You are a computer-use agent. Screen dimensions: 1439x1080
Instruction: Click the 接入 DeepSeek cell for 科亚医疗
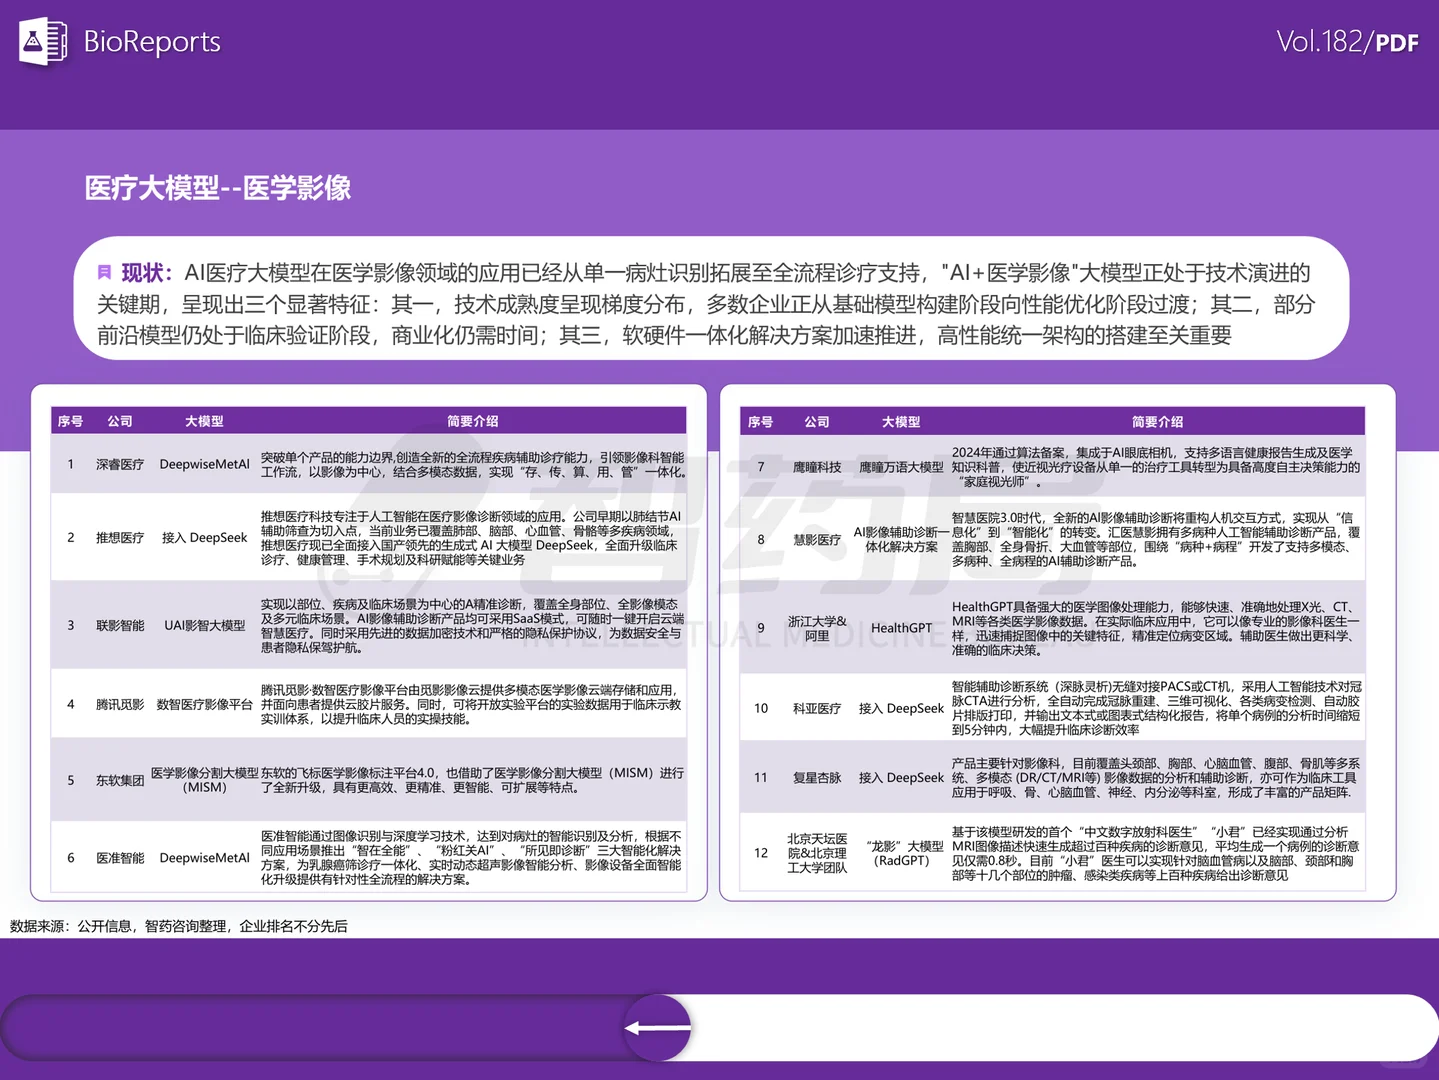[901, 709]
